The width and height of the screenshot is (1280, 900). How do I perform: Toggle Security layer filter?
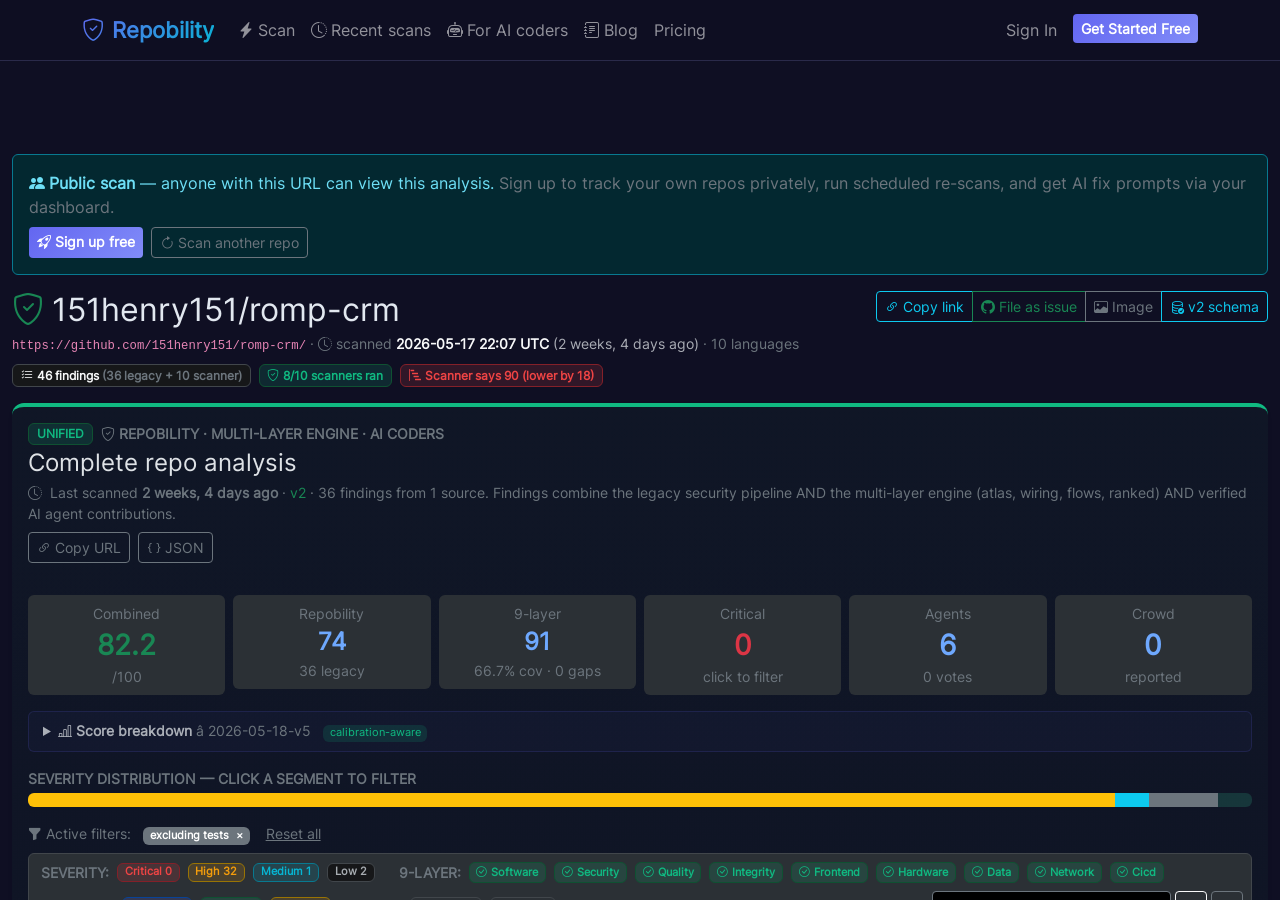tap(590, 872)
